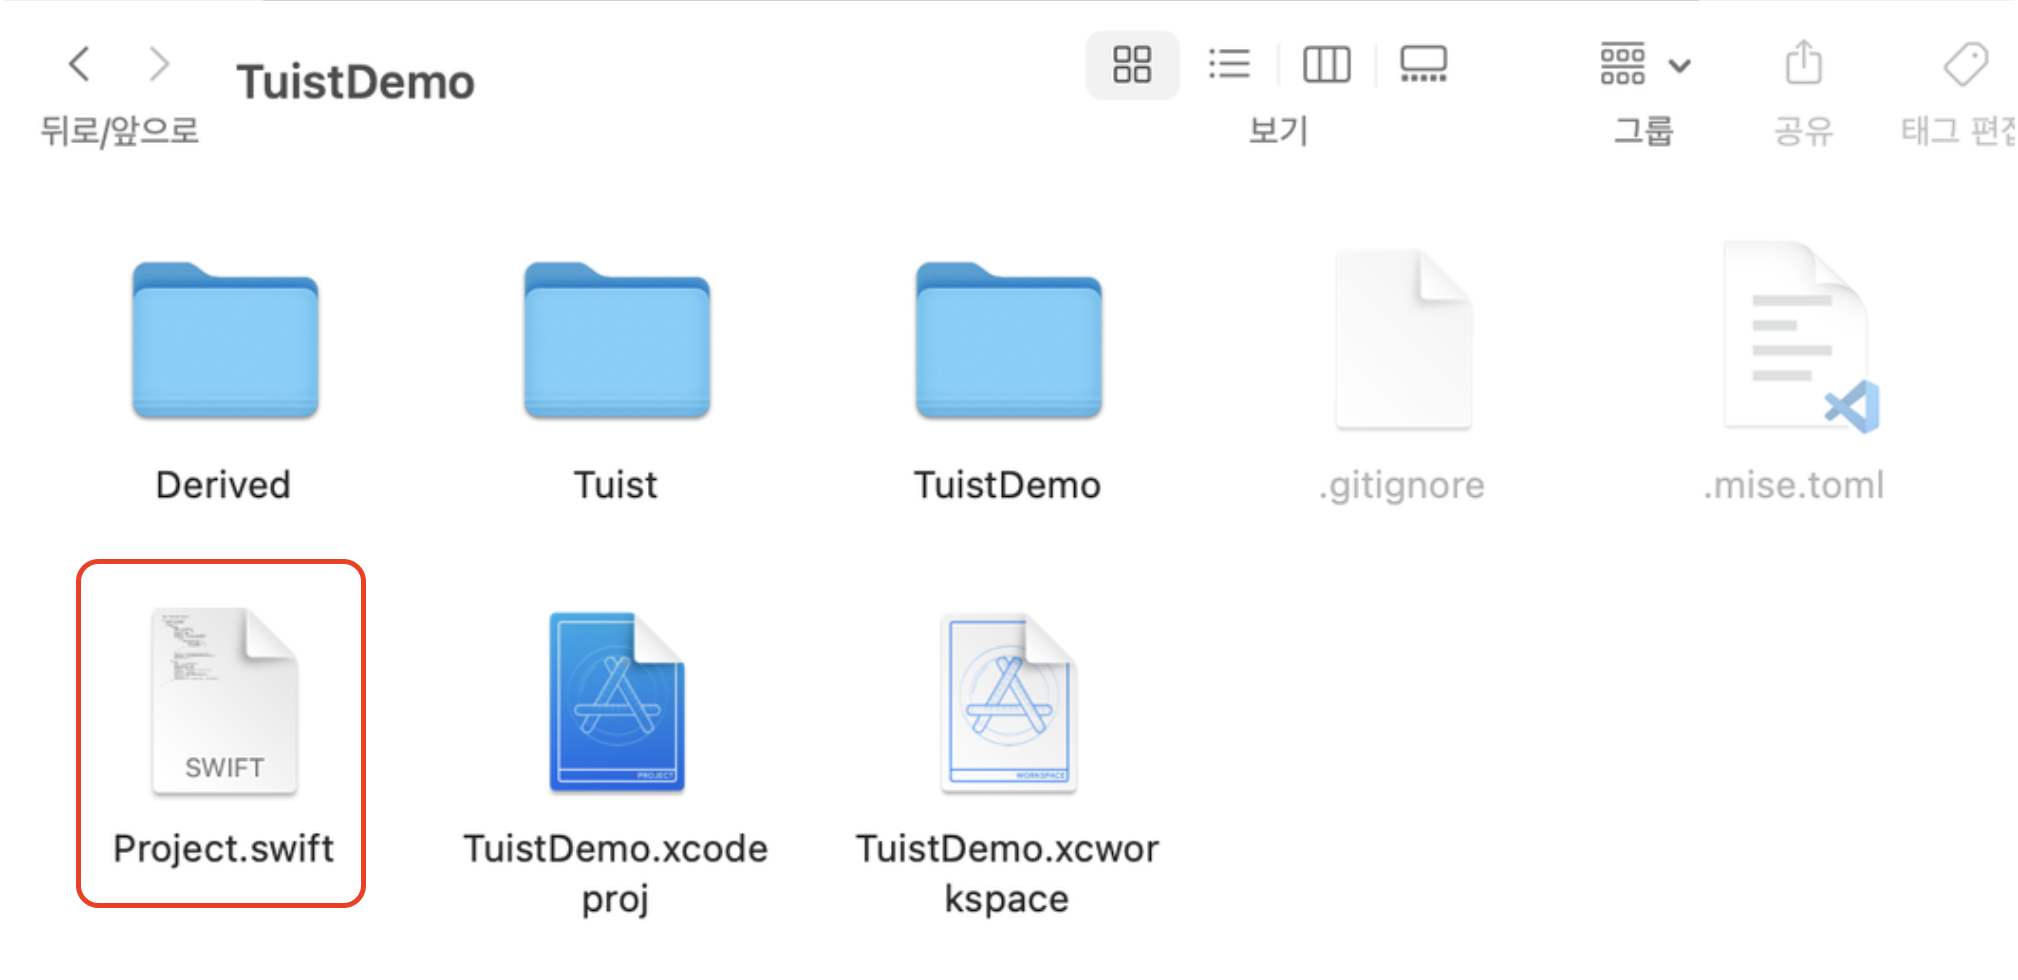Select the Tuist folder icon
The height and width of the screenshot is (980, 2018).
pos(617,340)
